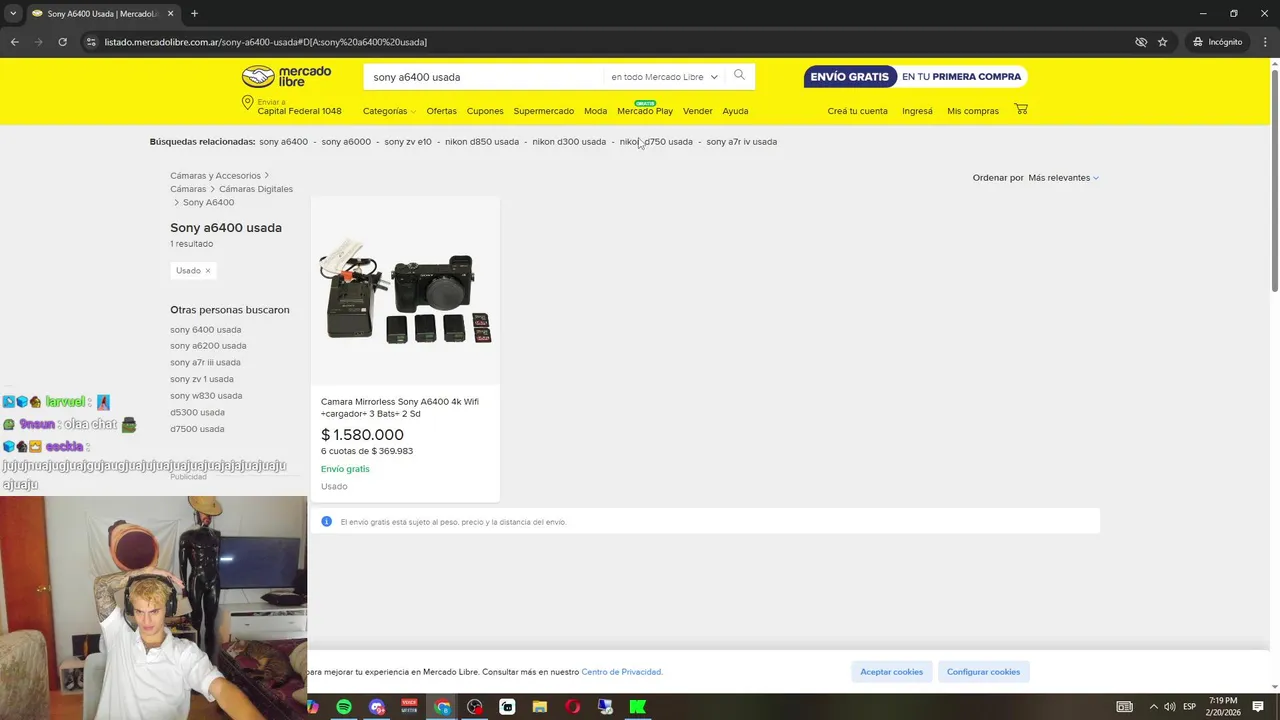Open a new browser tab
This screenshot has width=1280, height=720.
click(194, 14)
